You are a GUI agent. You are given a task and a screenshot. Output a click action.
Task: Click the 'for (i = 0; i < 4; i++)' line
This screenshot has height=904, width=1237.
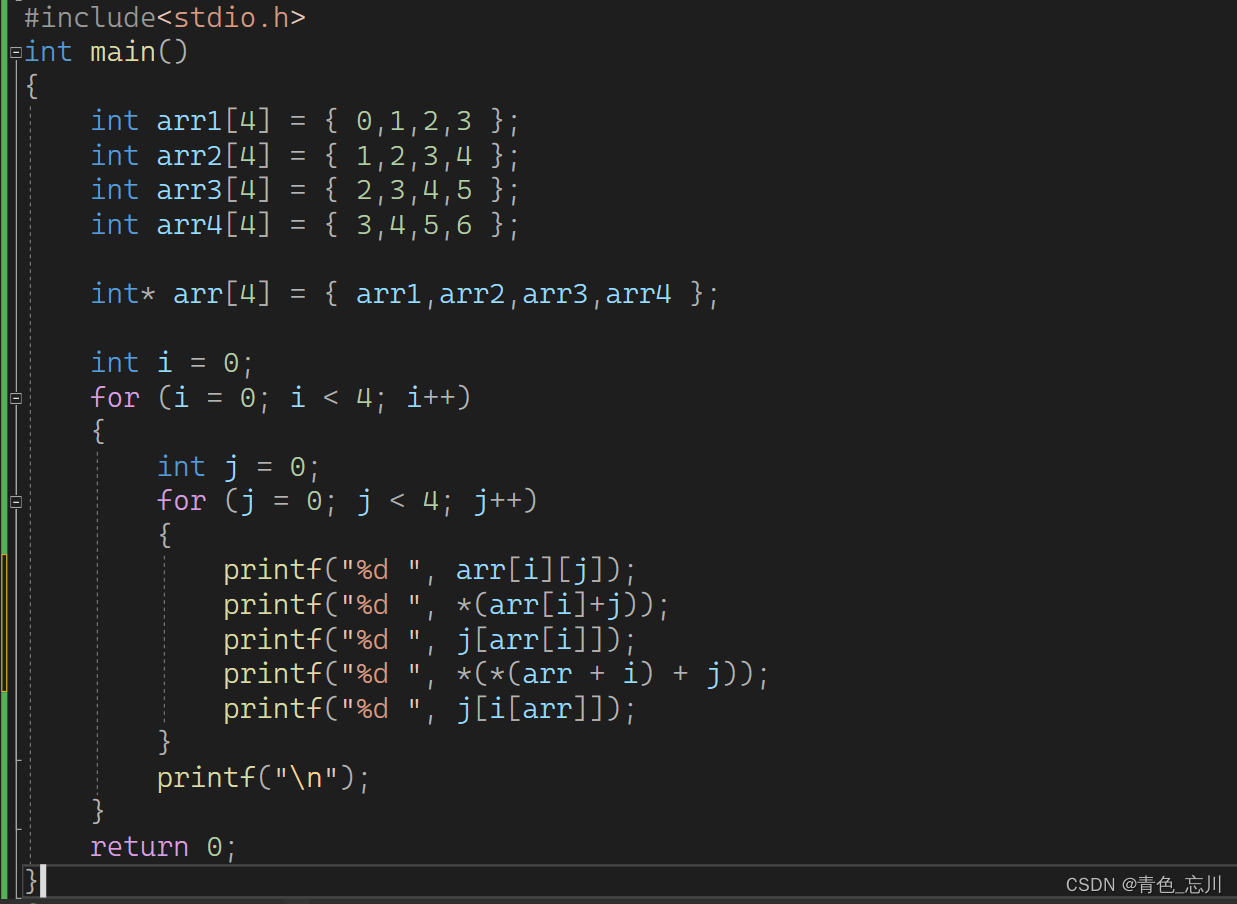[281, 398]
